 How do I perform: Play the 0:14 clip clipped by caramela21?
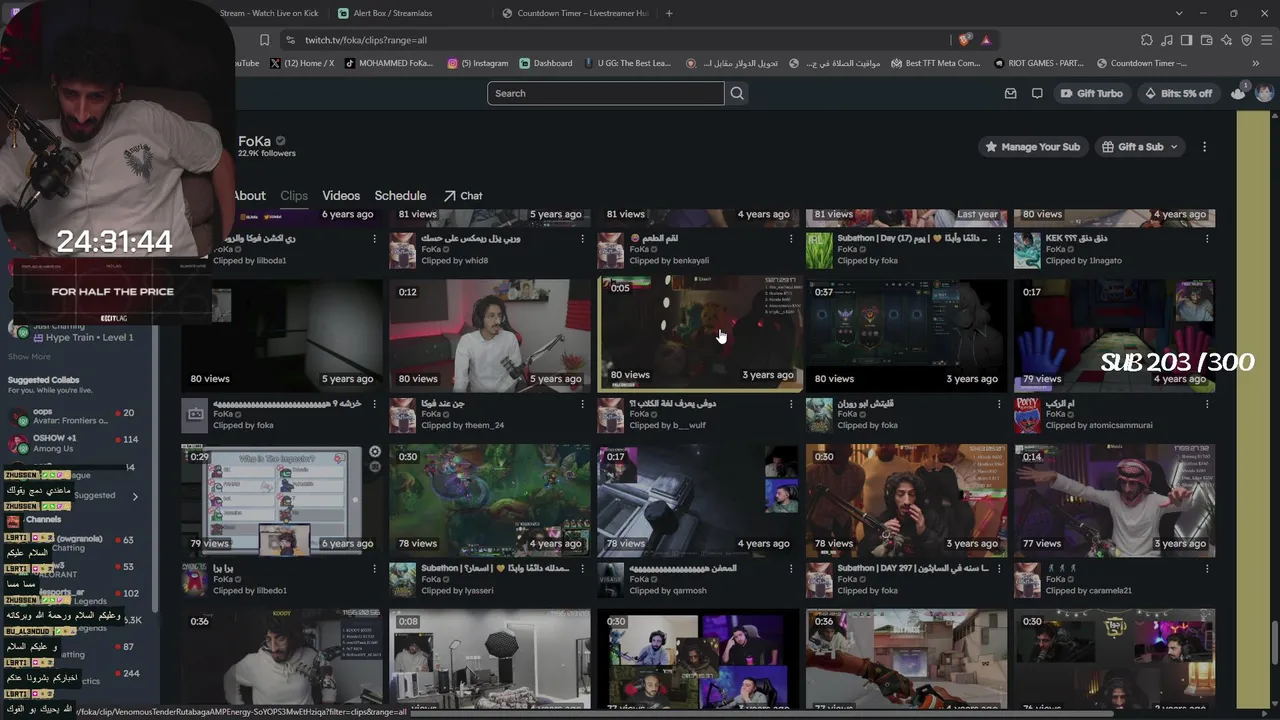(x=1114, y=500)
